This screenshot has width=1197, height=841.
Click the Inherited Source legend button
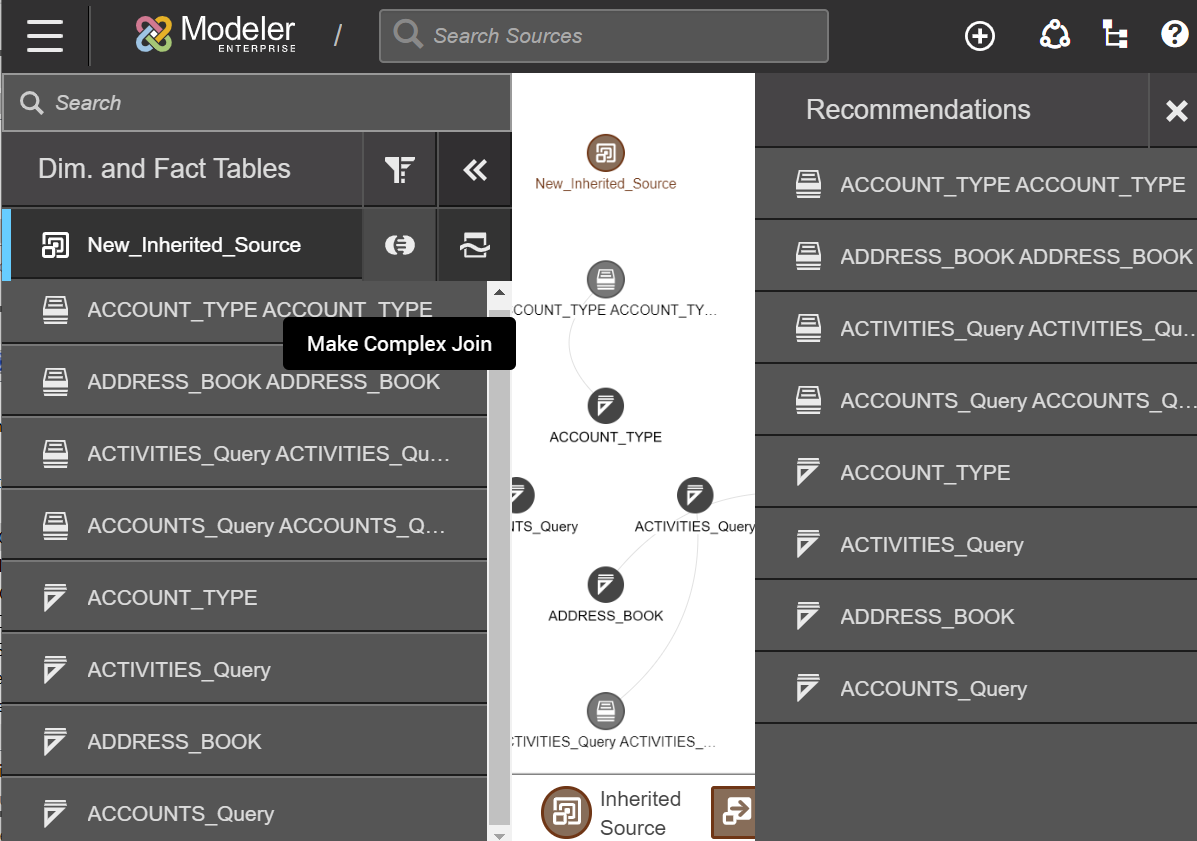pyautogui.click(x=567, y=812)
